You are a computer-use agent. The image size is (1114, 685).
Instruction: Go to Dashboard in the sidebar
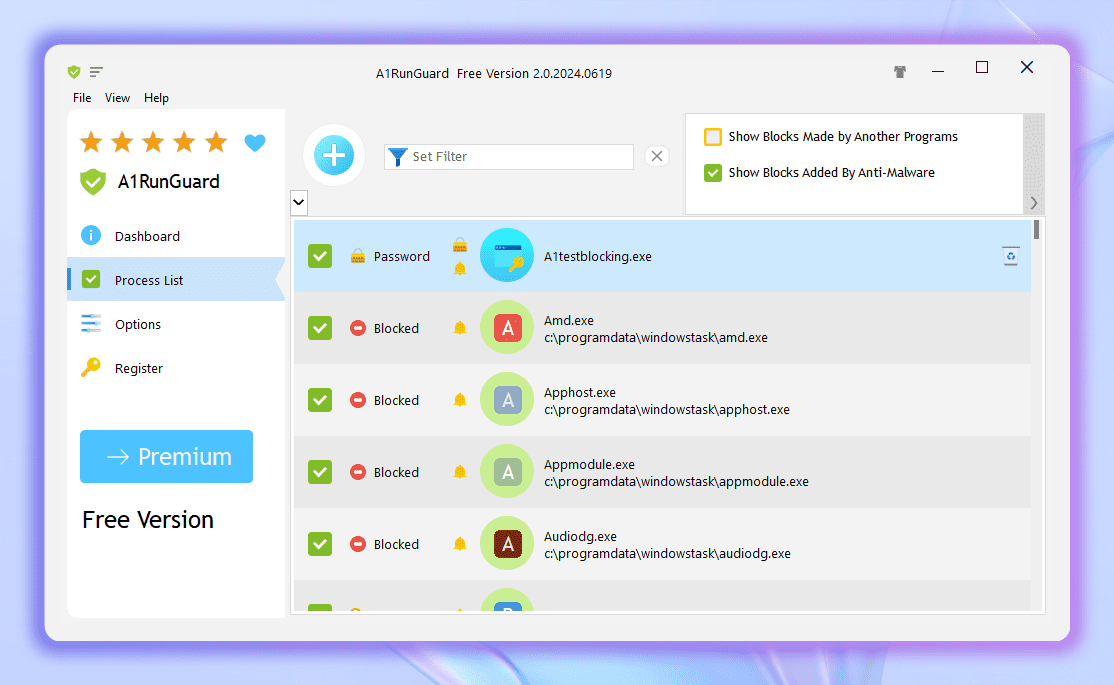[x=147, y=237]
